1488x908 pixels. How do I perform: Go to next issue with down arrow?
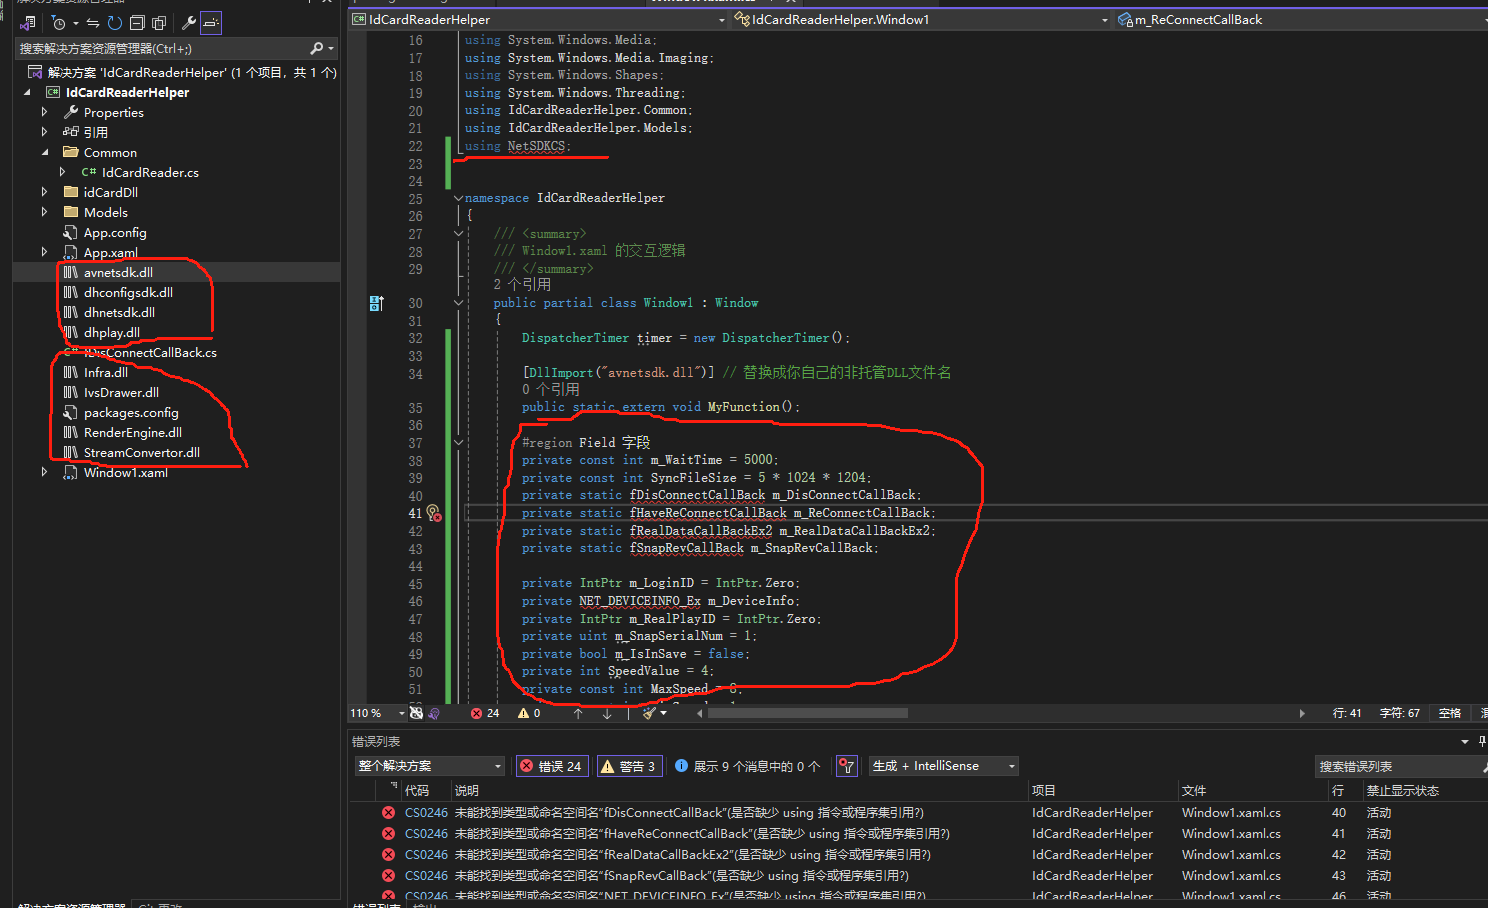(x=607, y=713)
